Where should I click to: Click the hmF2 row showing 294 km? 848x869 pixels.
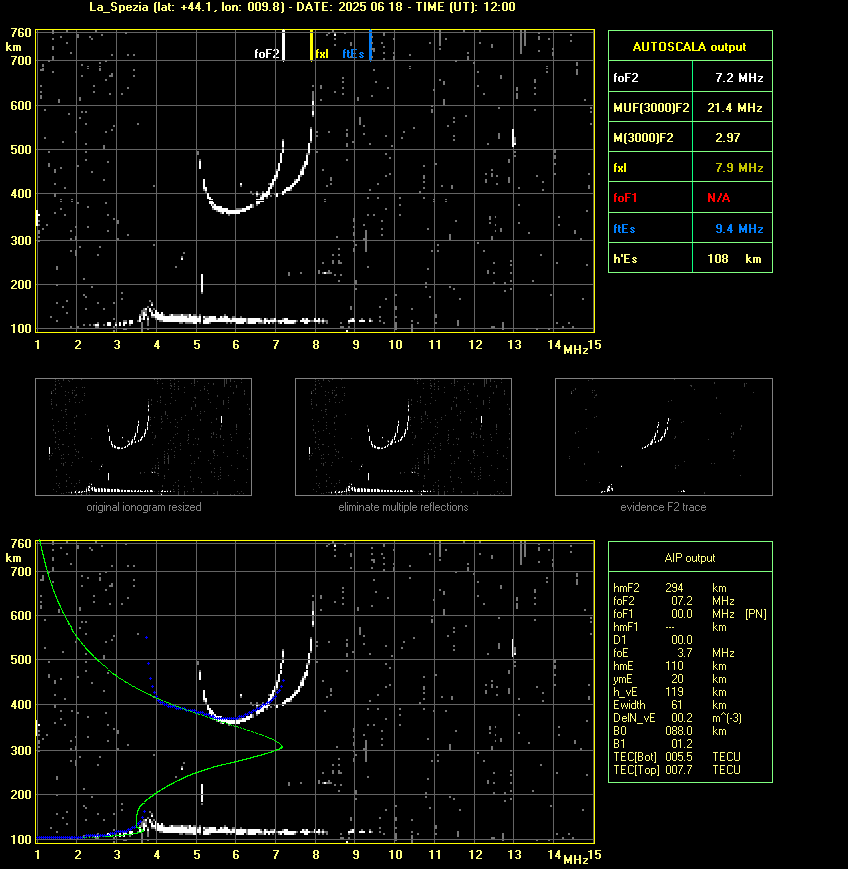coord(670,588)
